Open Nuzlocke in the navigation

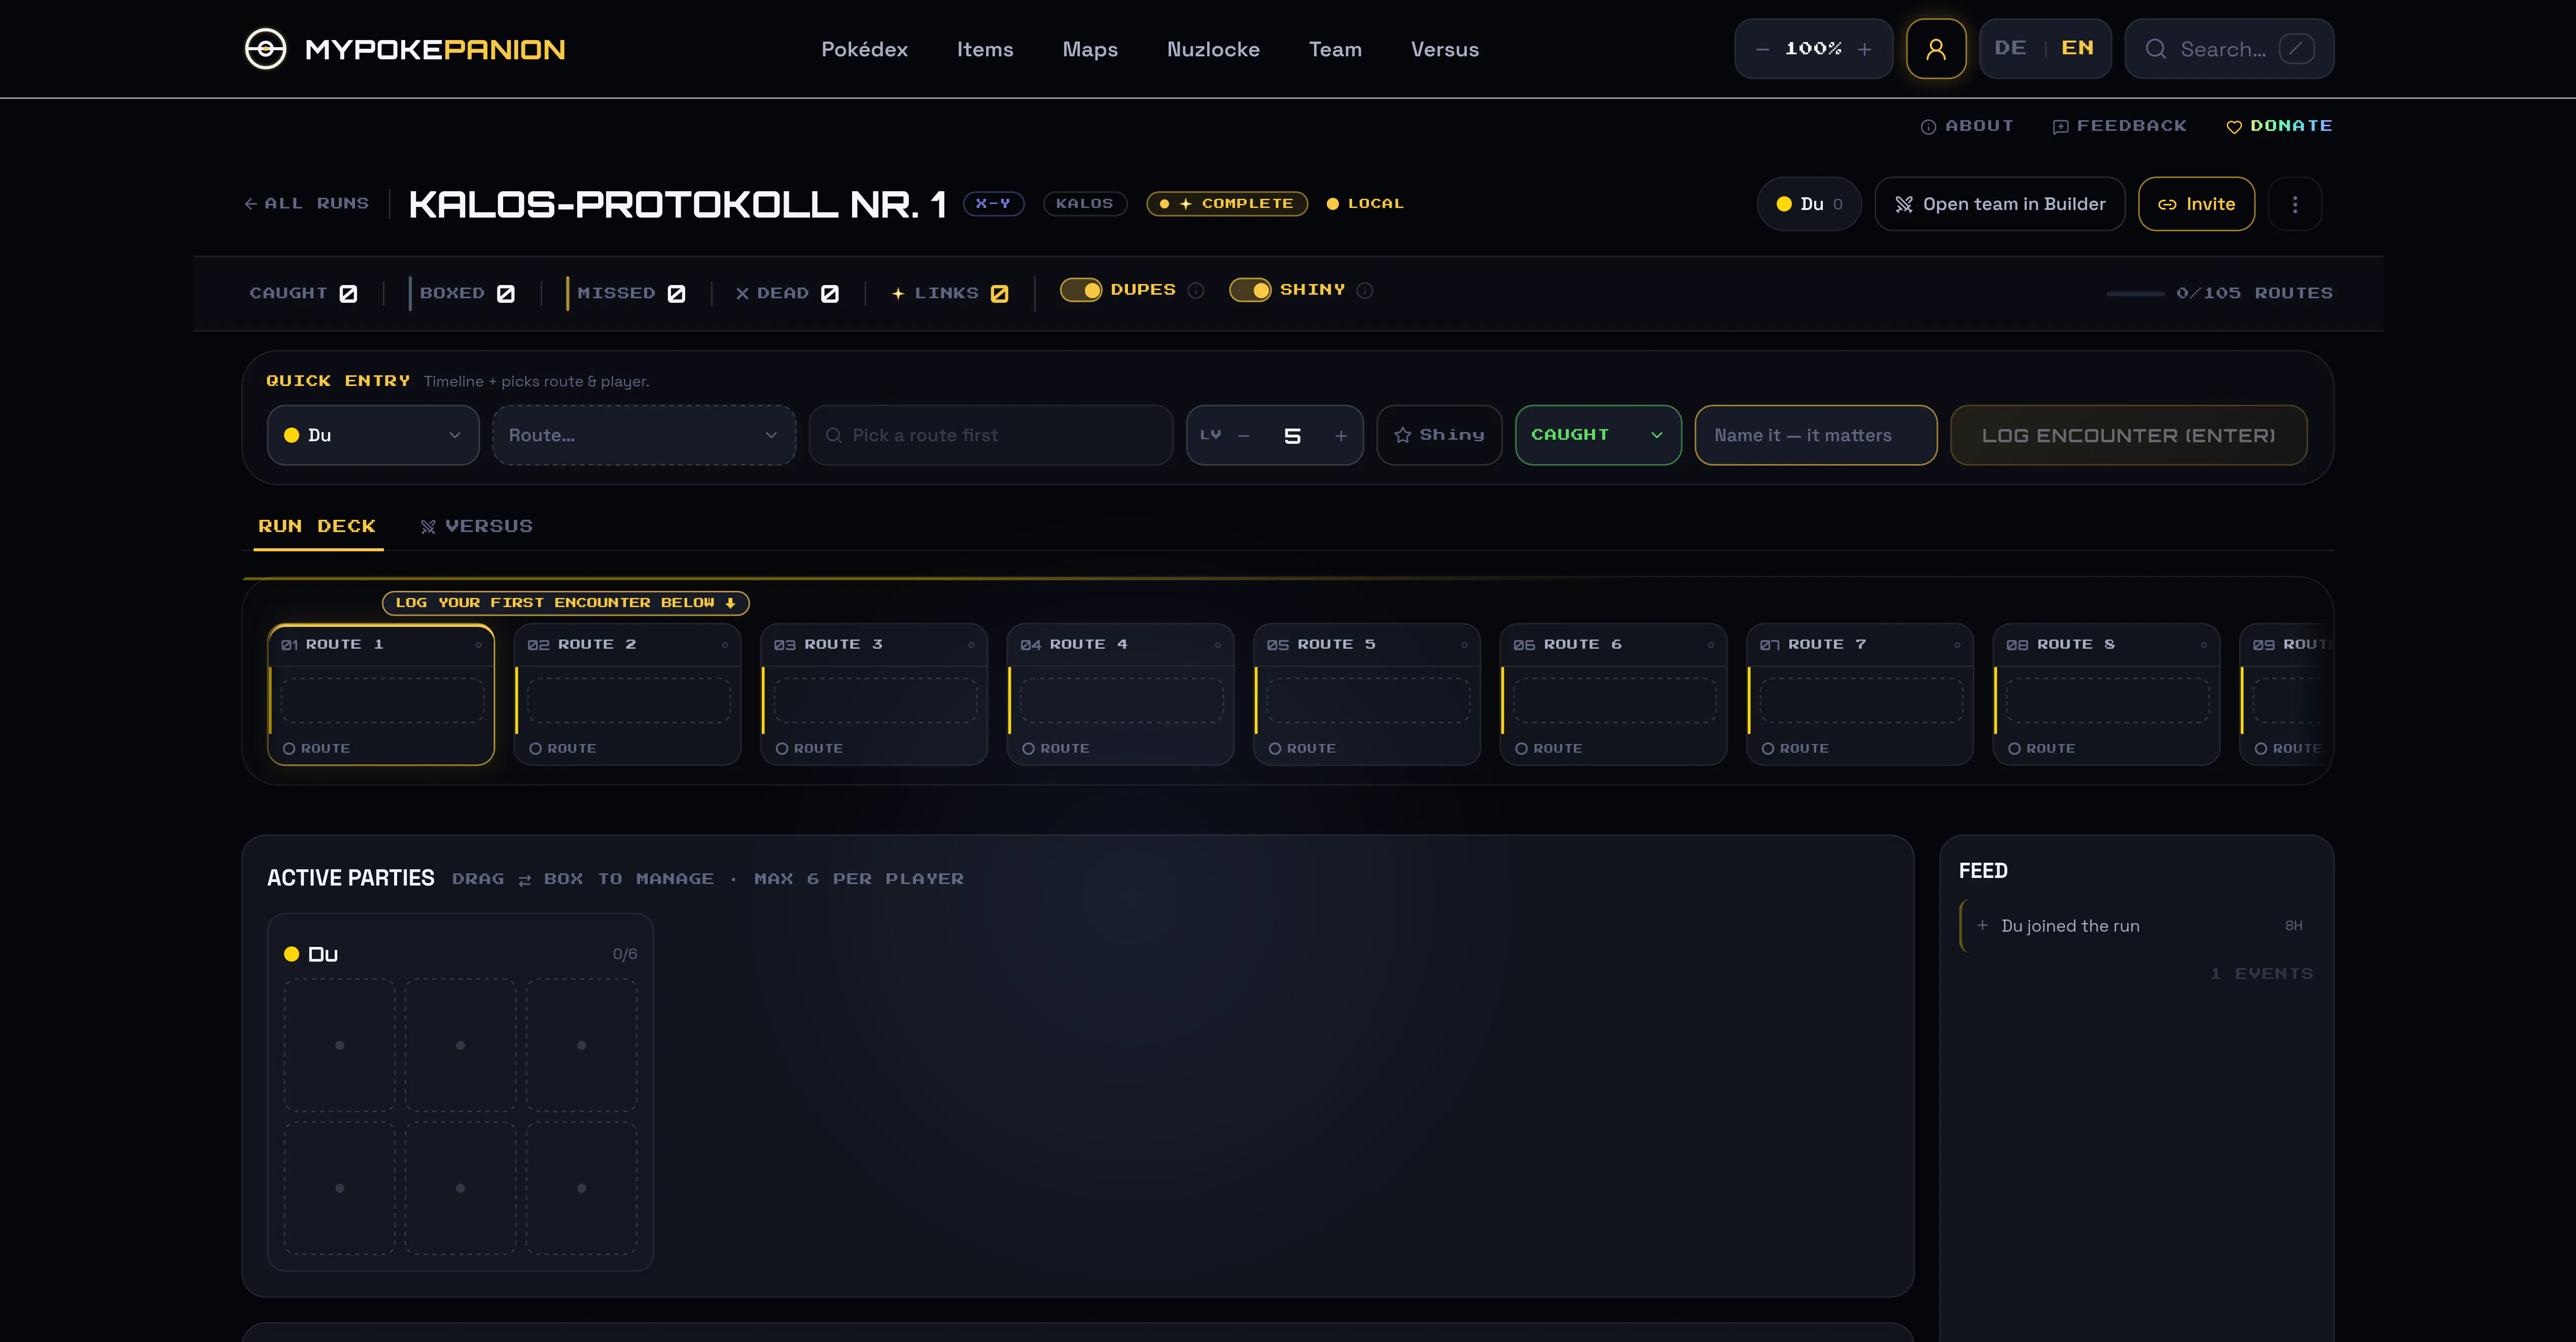1213,49
